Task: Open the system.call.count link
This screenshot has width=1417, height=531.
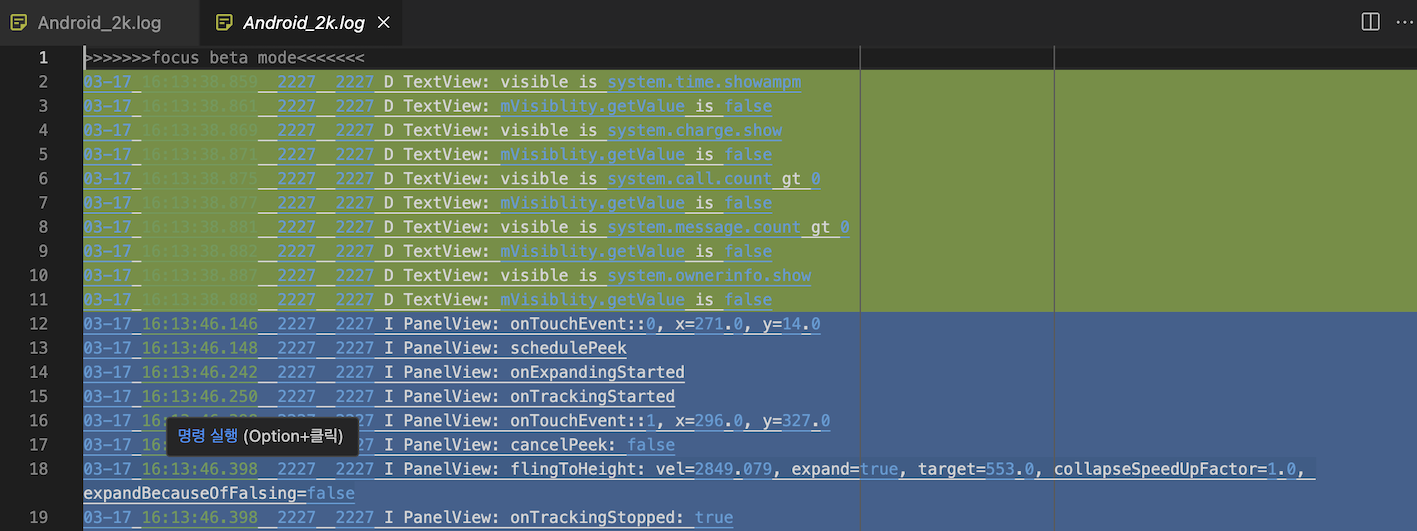Action: [x=689, y=179]
